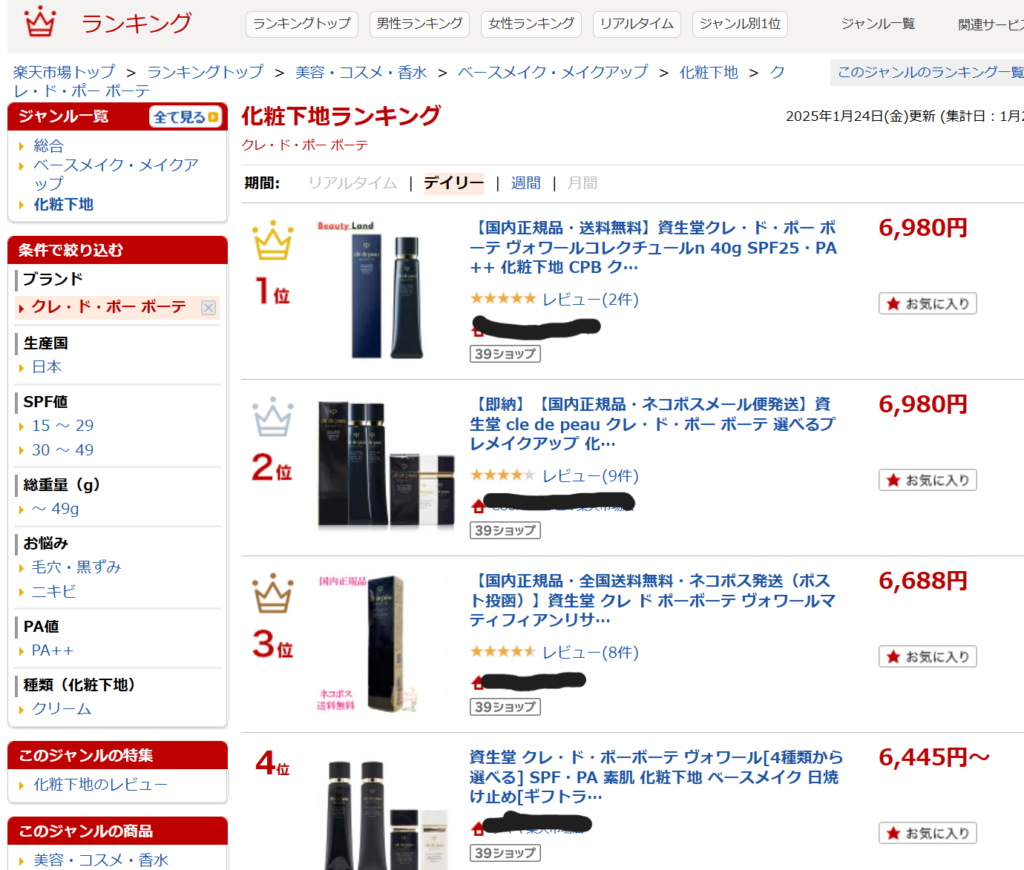Viewport: 1024px width, 870px height.
Task: Open ランキングトップ tab
Action: click(x=302, y=24)
